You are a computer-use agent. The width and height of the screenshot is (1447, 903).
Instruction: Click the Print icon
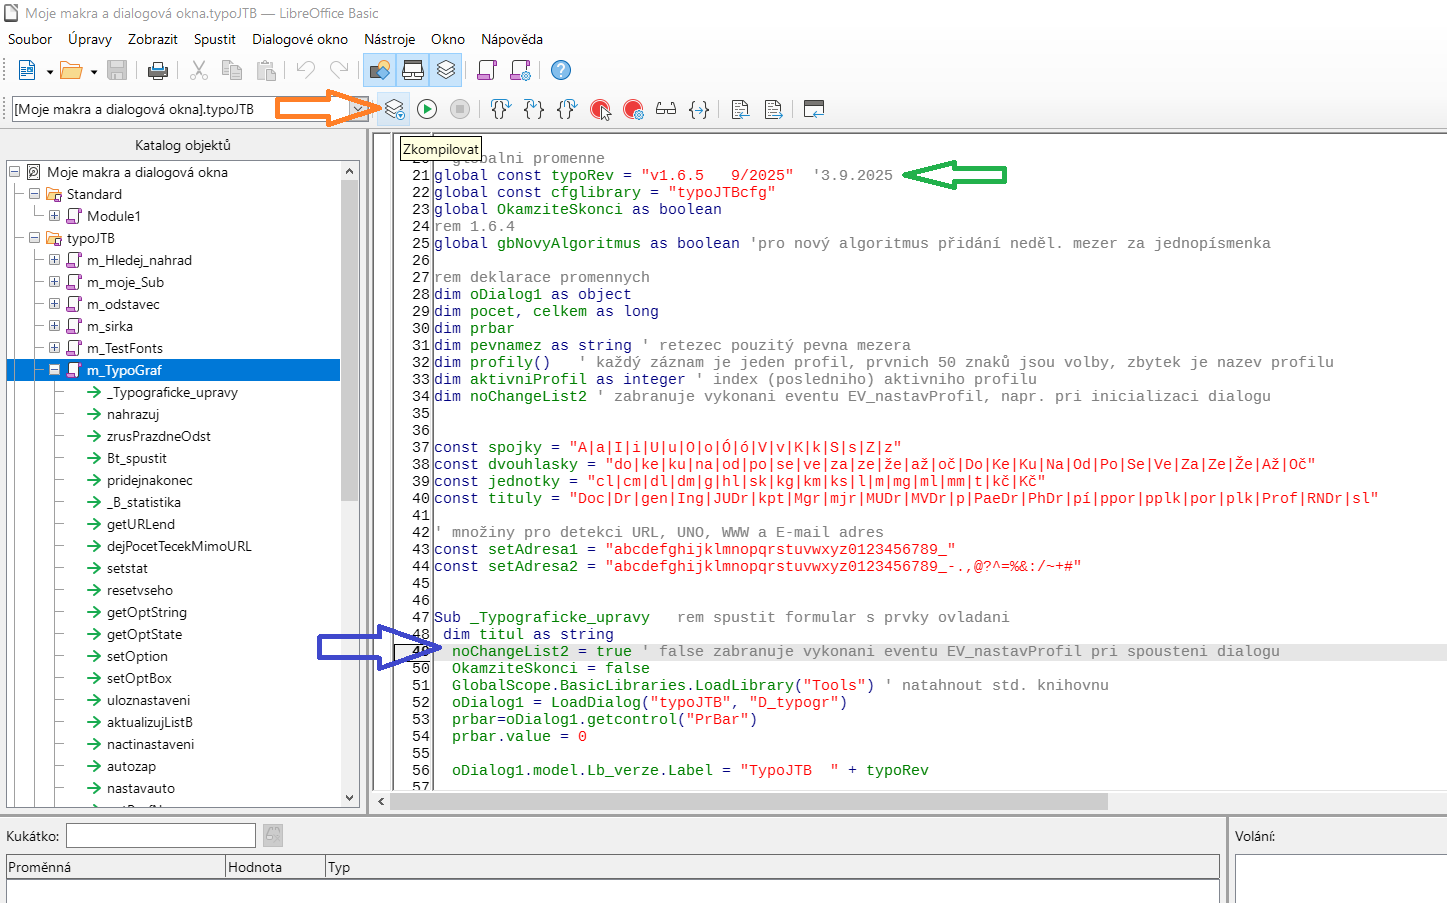(x=157, y=70)
